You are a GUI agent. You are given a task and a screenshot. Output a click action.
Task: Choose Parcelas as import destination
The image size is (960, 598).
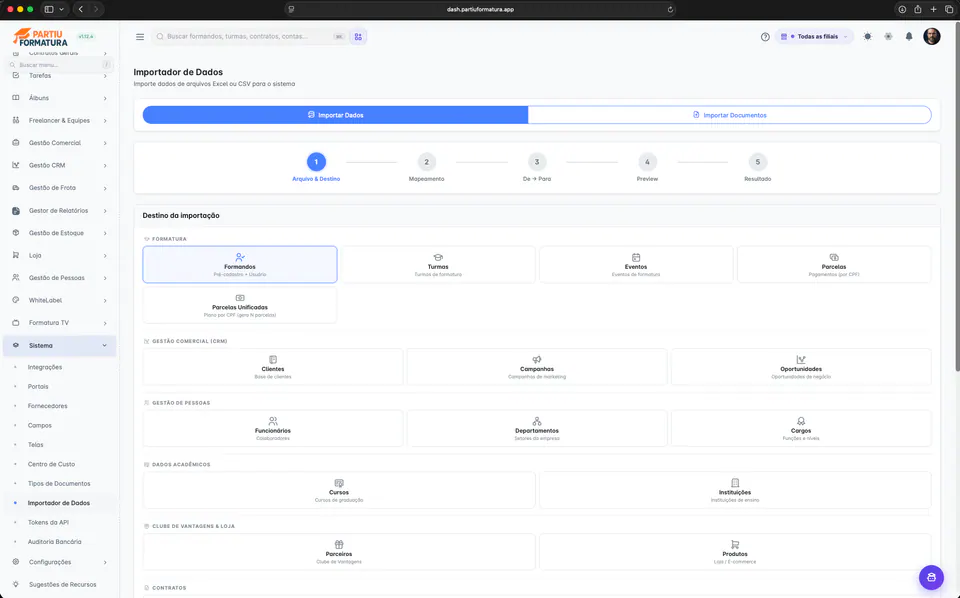[x=834, y=264]
